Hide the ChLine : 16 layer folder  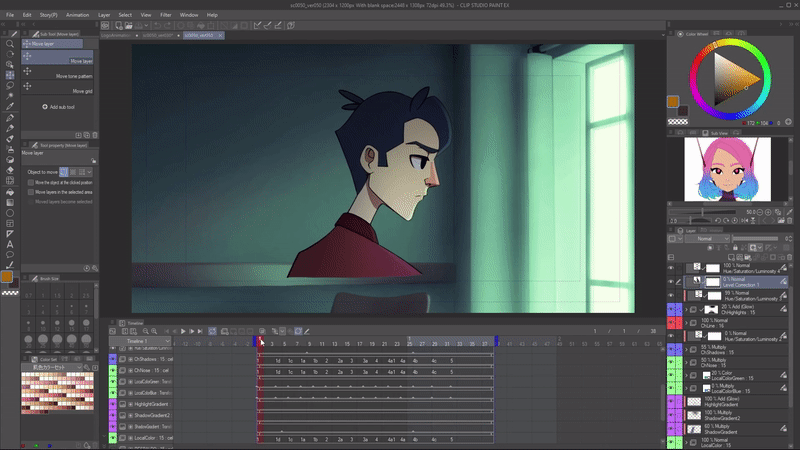pyautogui.click(x=671, y=322)
